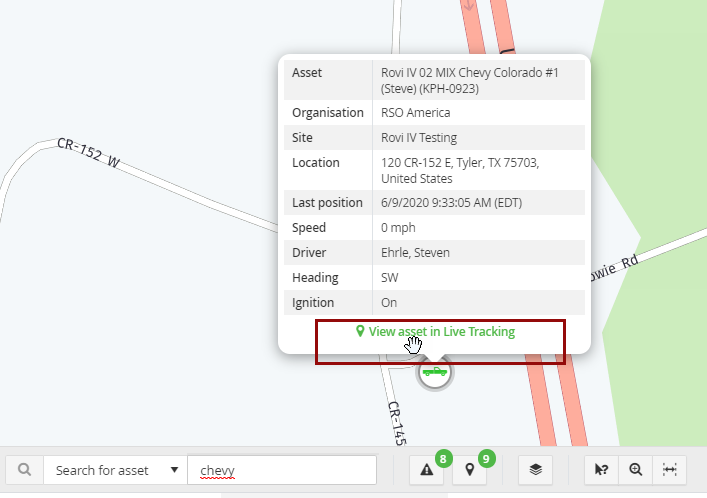This screenshot has width=707, height=498.
Task: Click the Rovi IV Testing site value
Action: pyautogui.click(x=419, y=138)
